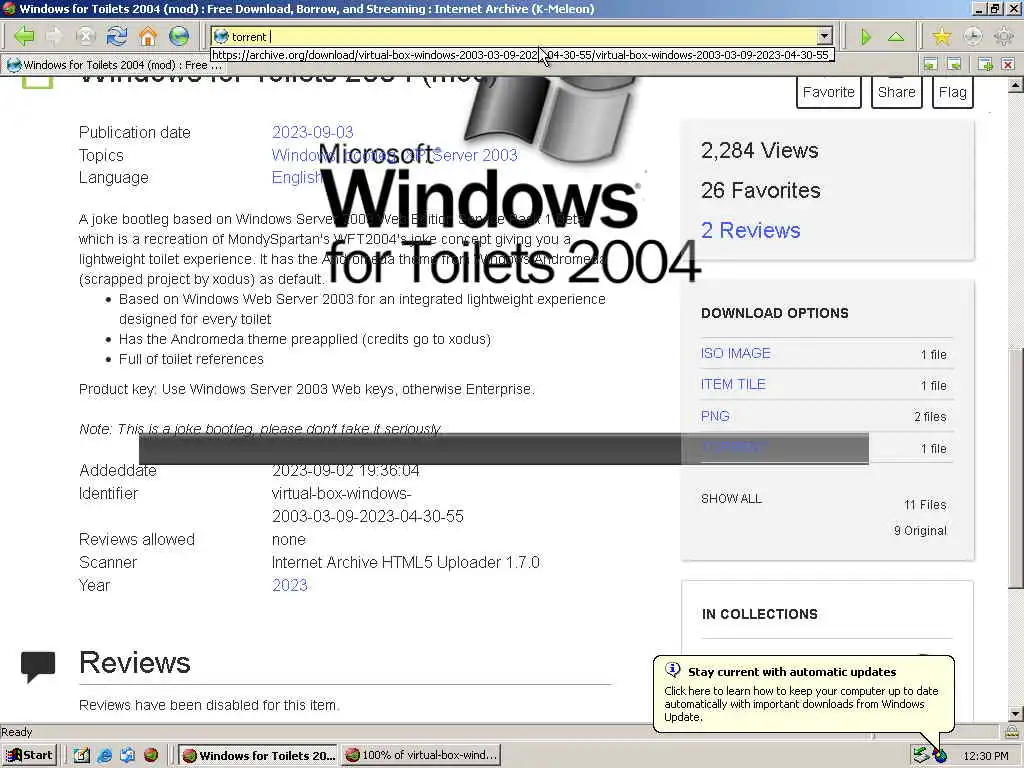1024x768 pixels.
Task: Click the first green-arrow icon on tab bar
Action: 930,64
